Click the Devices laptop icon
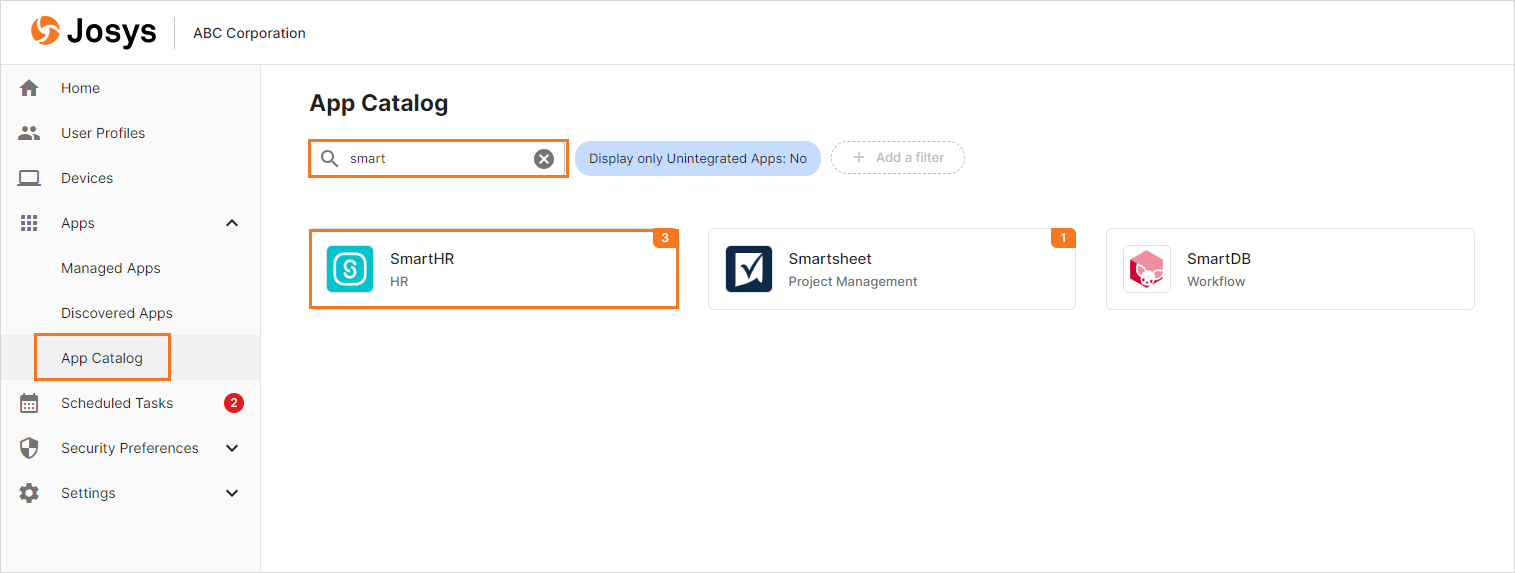The width and height of the screenshot is (1515, 573). coord(29,178)
